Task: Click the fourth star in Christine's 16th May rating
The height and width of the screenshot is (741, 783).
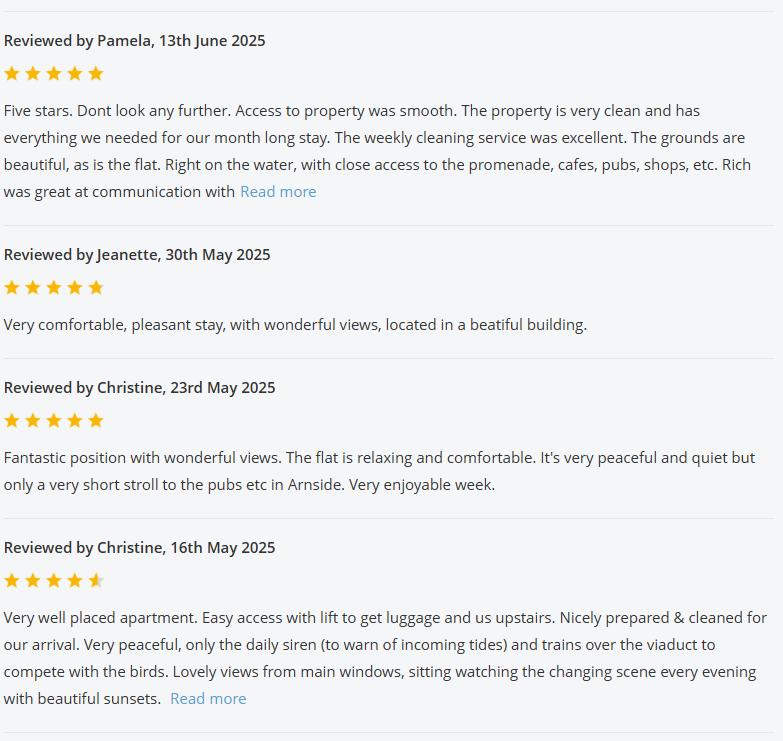Action: pyautogui.click(x=75, y=580)
